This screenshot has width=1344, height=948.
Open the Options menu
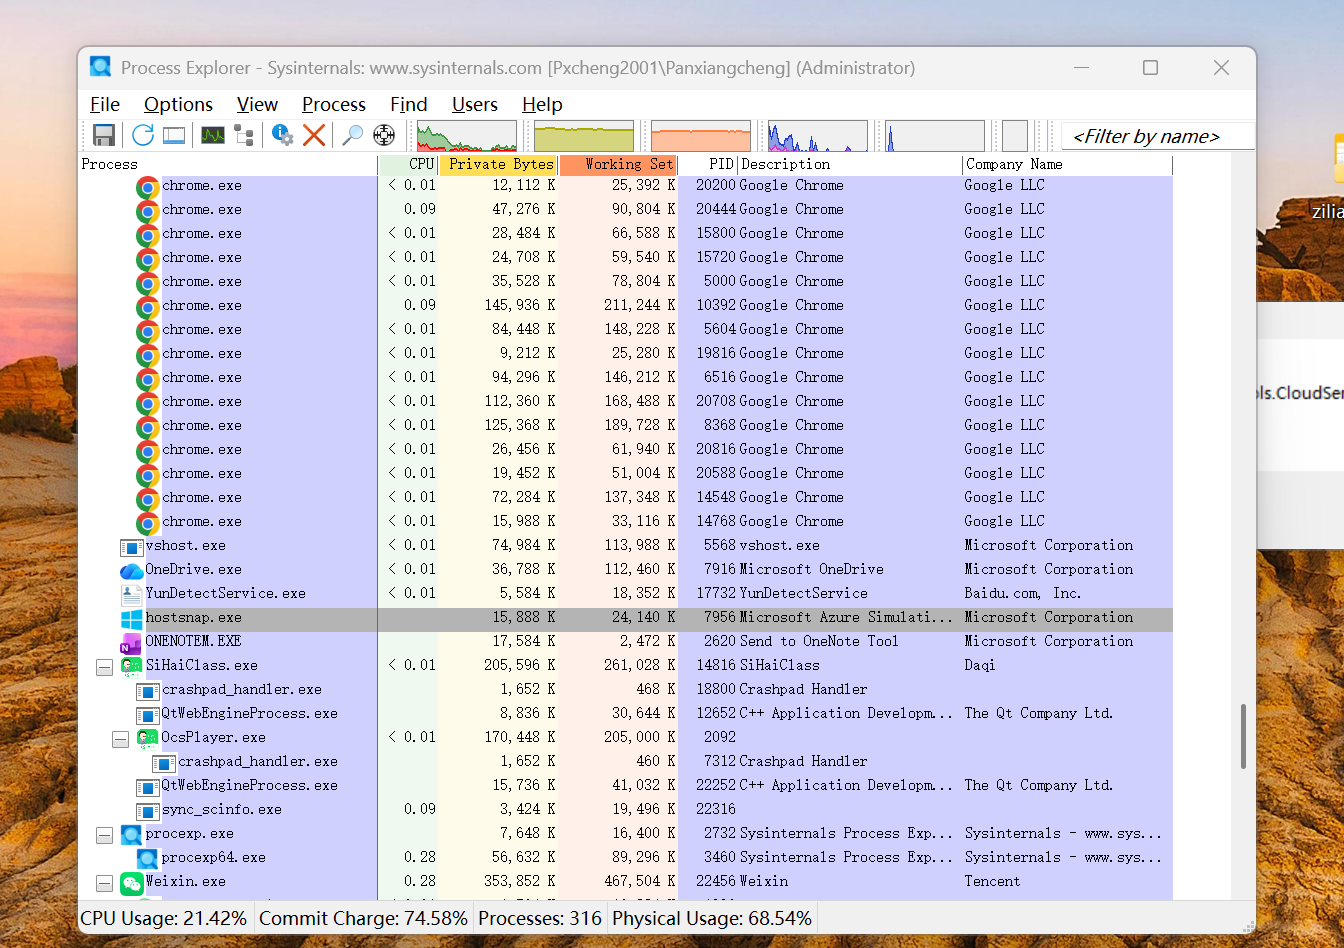(x=178, y=105)
